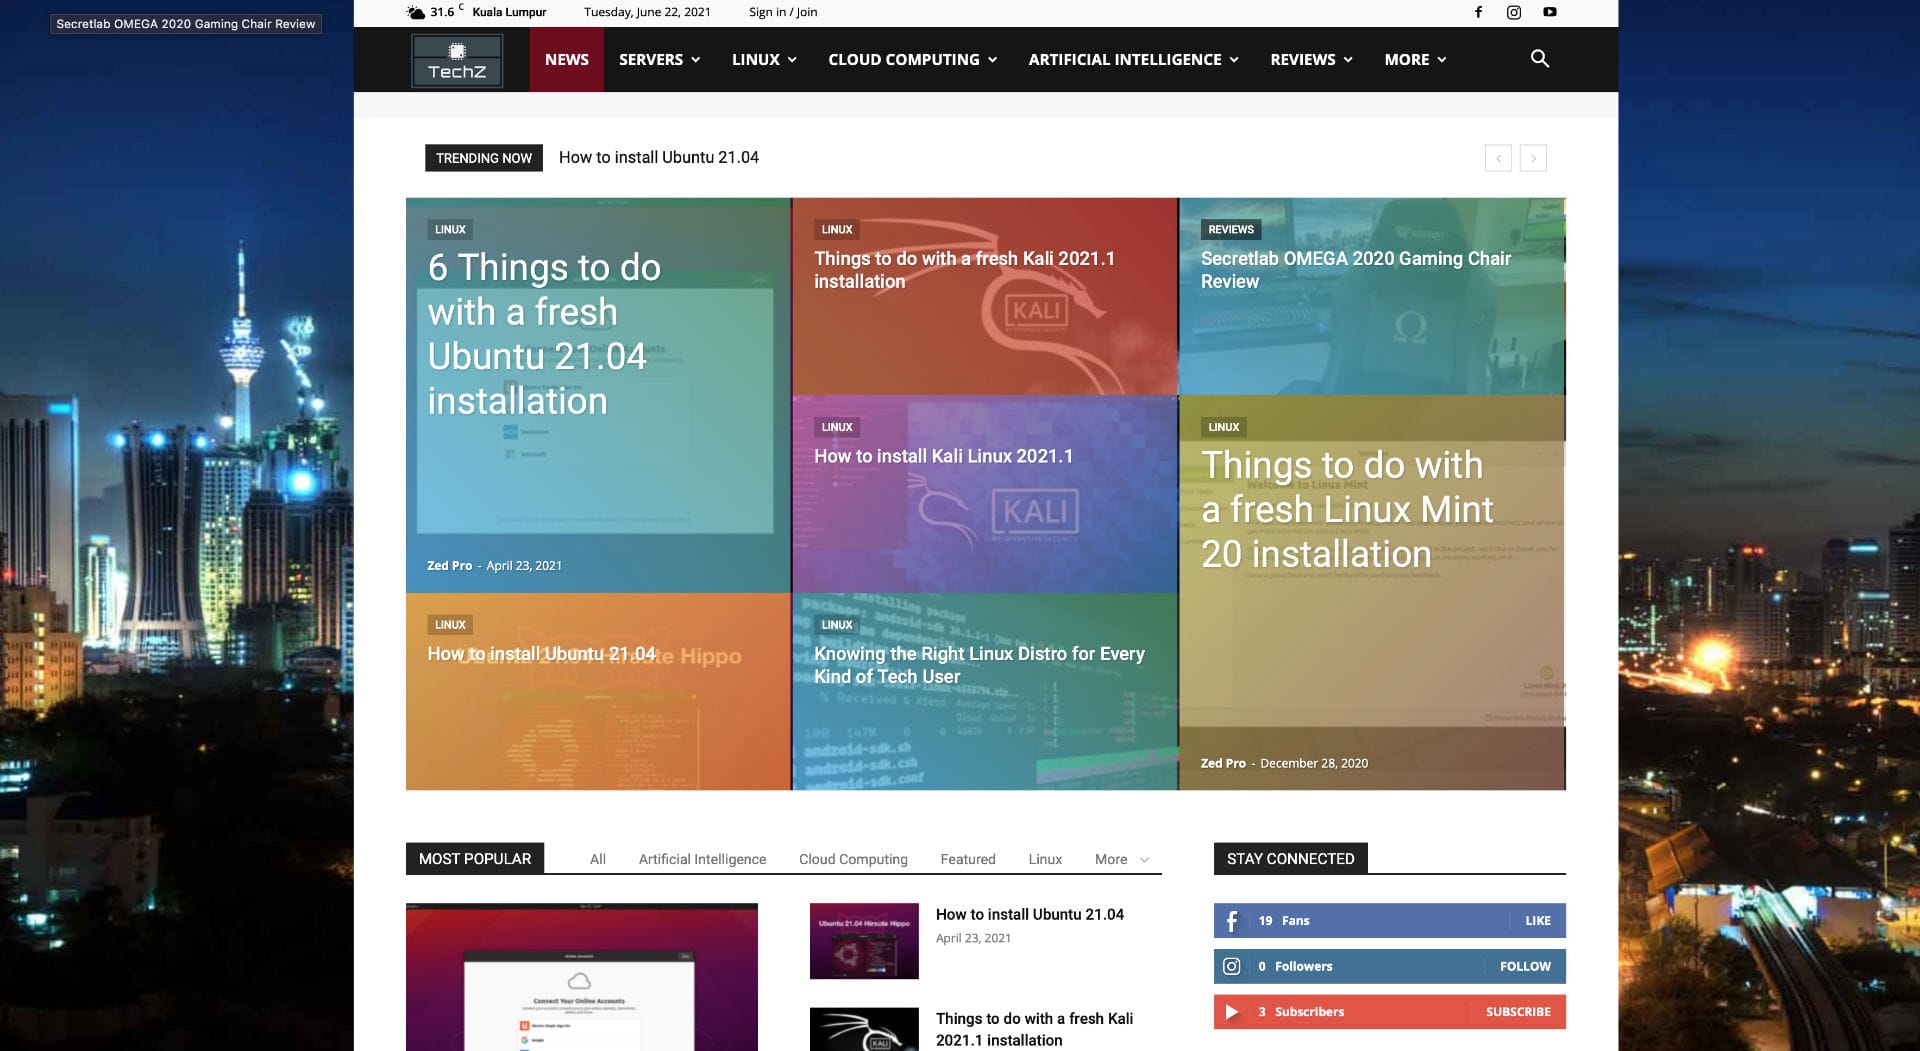This screenshot has height=1051, width=1920.
Task: Open How to install Ubuntu 21.04 orange tile
Action: [541, 654]
